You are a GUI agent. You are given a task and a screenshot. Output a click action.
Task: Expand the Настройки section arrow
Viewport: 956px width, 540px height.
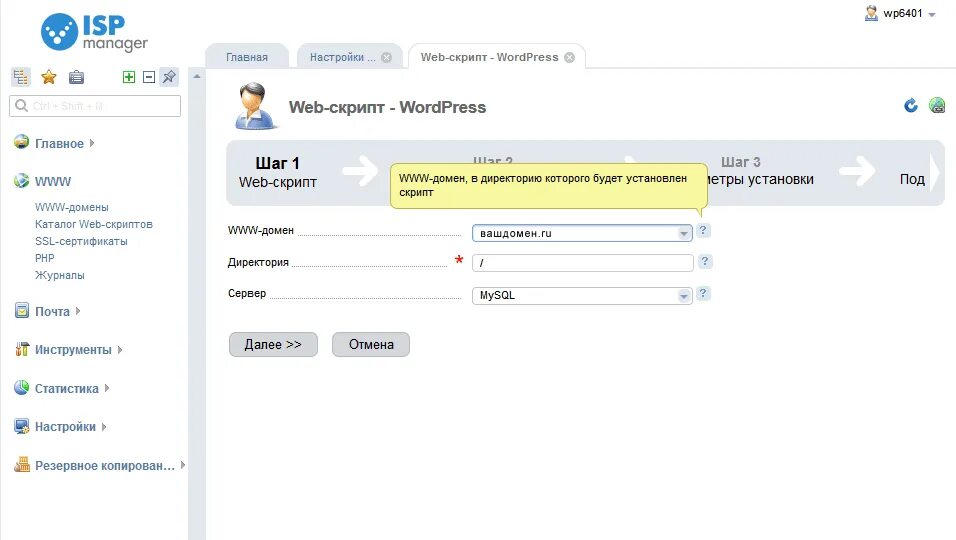pyautogui.click(x=104, y=427)
